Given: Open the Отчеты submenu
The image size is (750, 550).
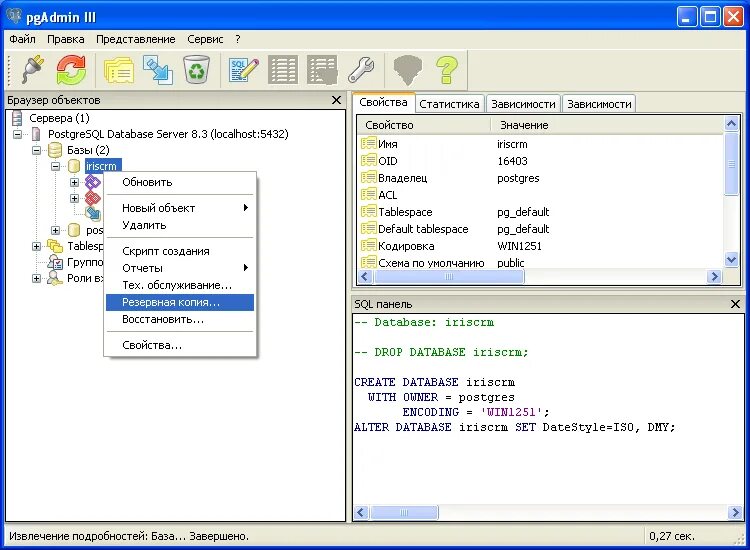Looking at the screenshot, I should coord(180,268).
